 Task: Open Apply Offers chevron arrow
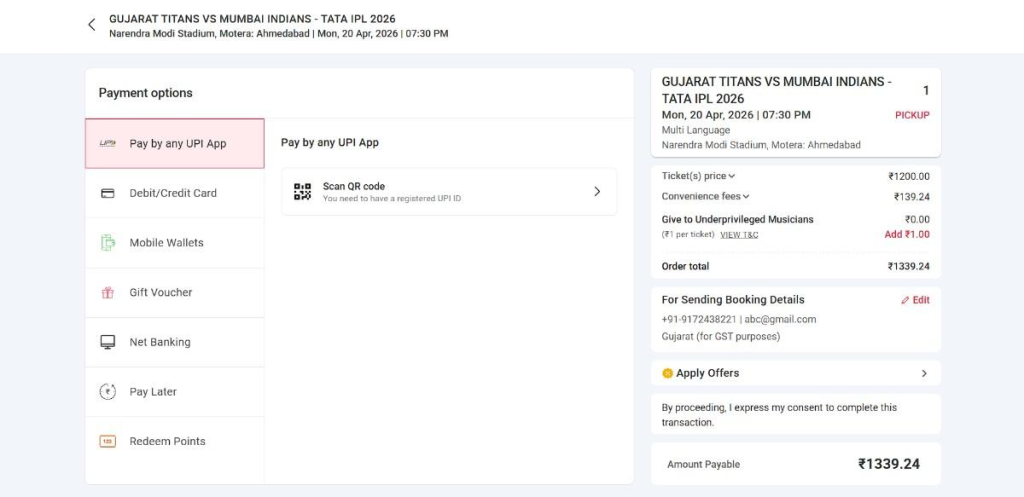tap(923, 373)
